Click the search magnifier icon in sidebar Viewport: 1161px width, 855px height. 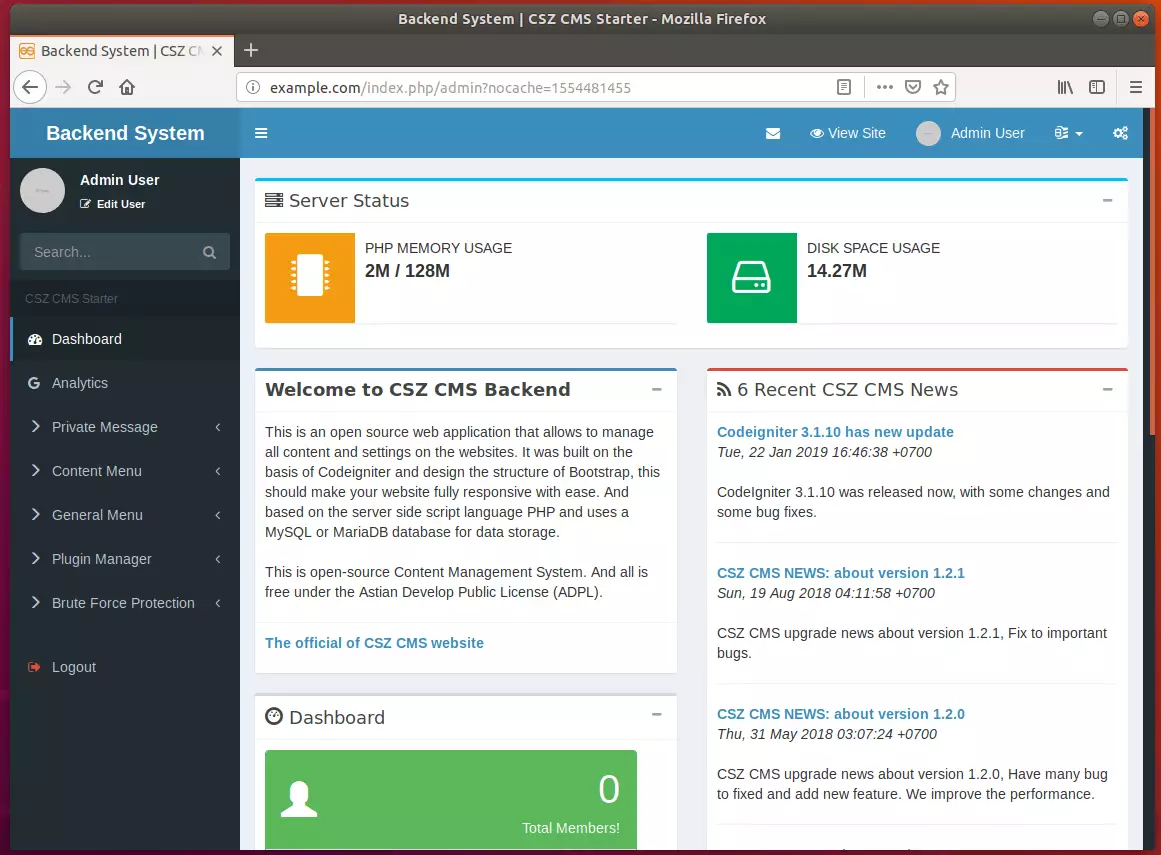pyautogui.click(x=210, y=252)
